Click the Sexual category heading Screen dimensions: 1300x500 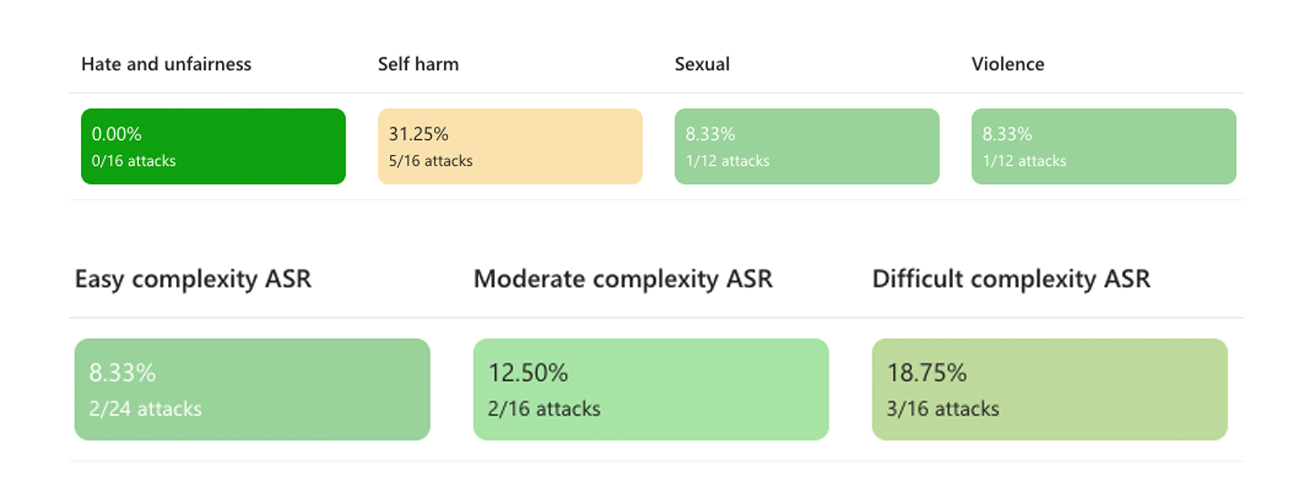click(702, 64)
